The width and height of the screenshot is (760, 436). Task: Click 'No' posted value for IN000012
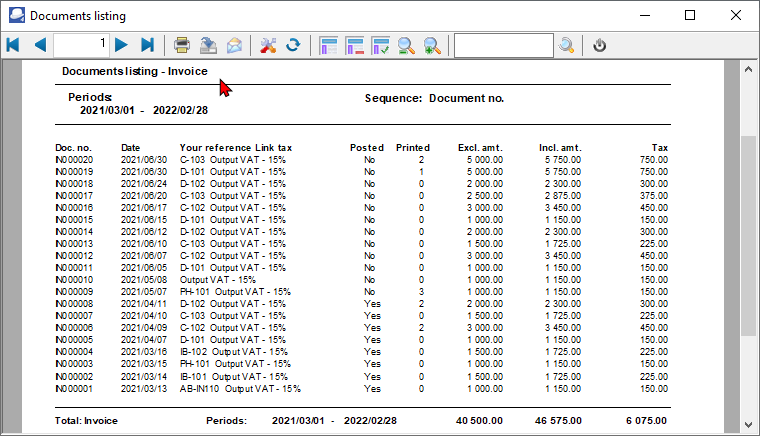pos(369,256)
